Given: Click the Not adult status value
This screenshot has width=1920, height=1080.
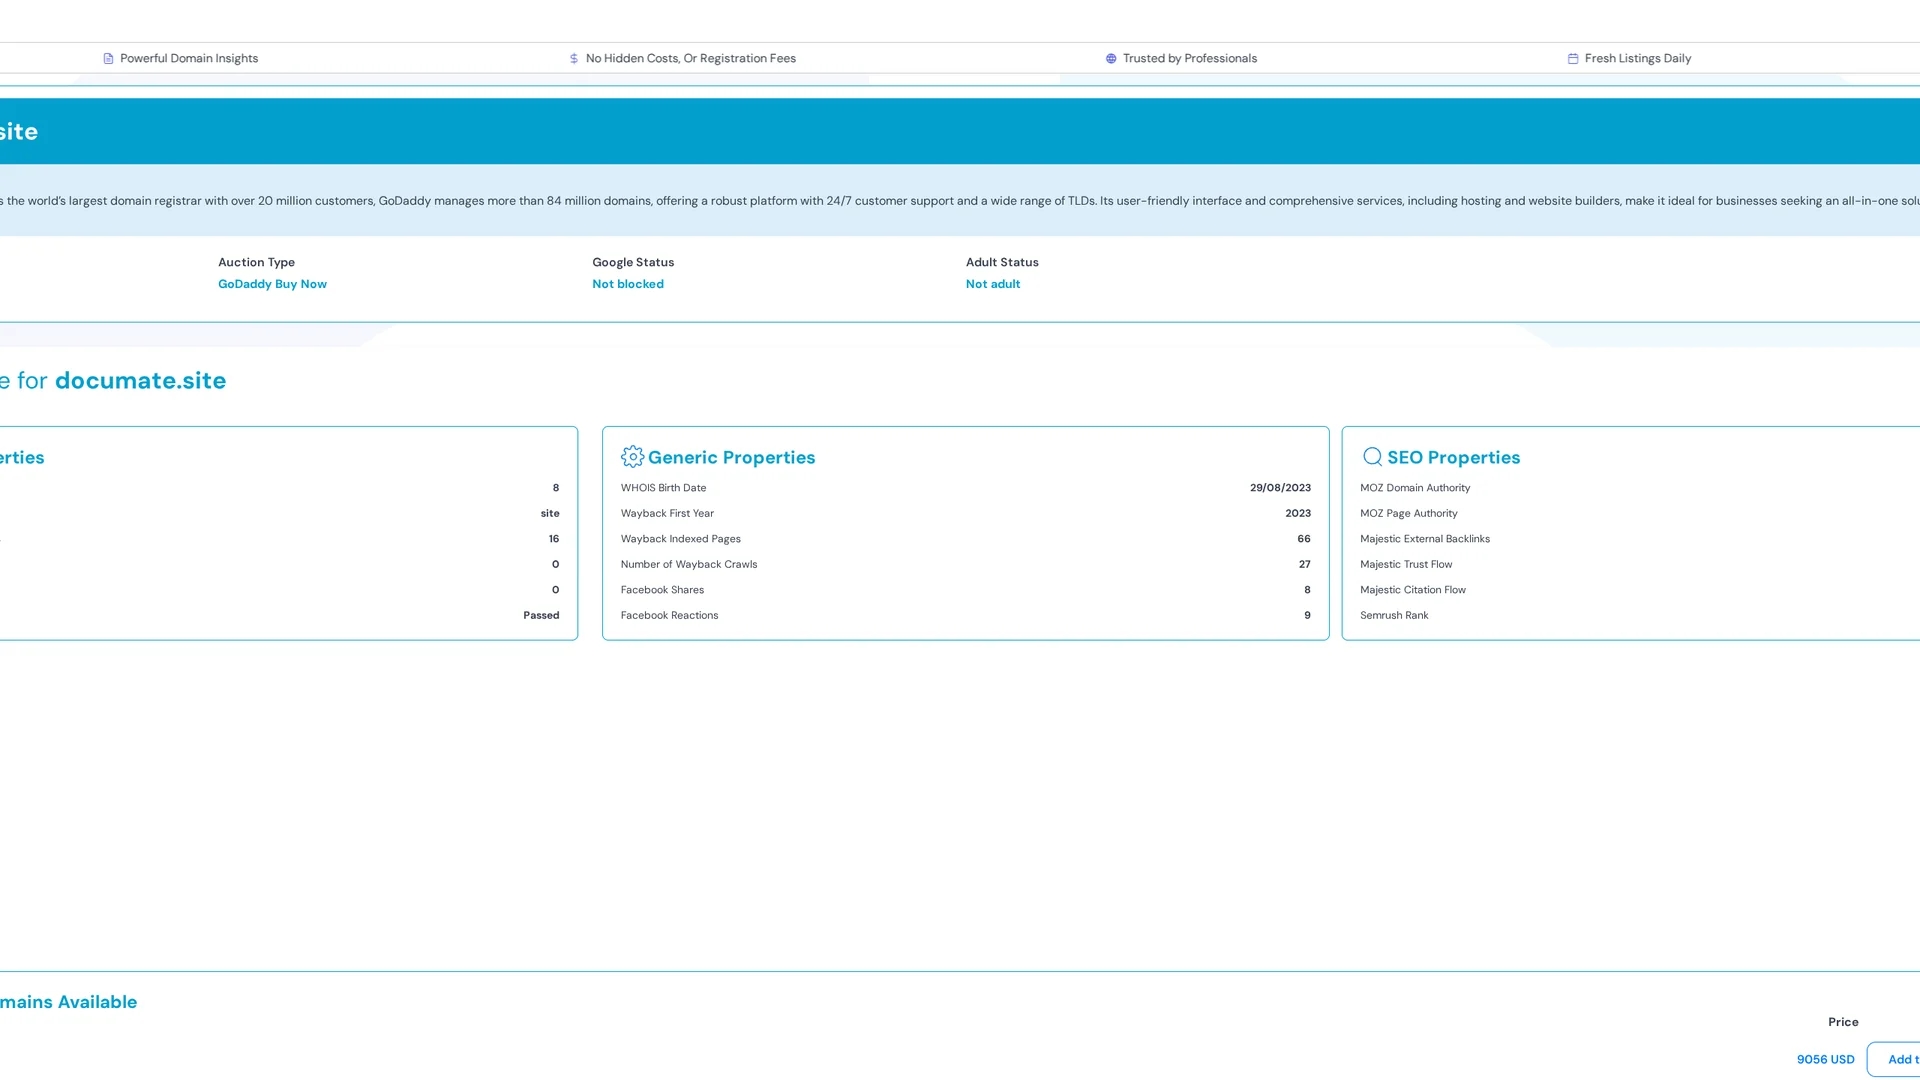Looking at the screenshot, I should click(x=993, y=284).
